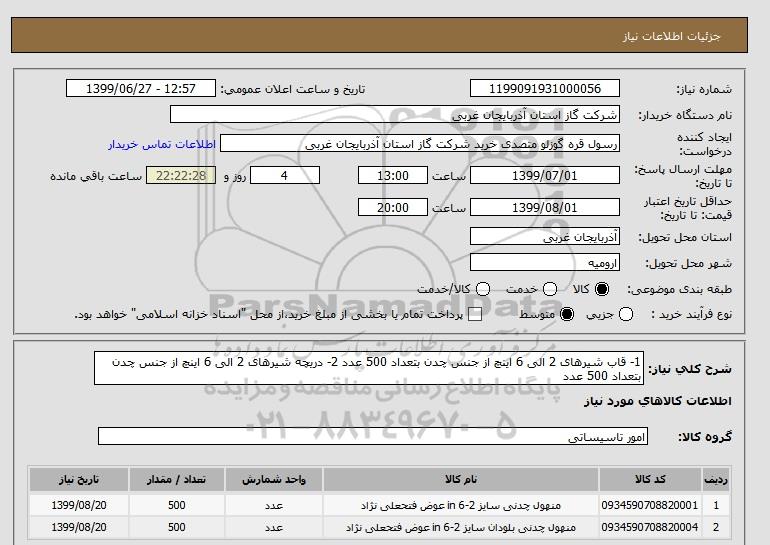Click the deadline time field 13:00
770x545 pixels.
pyautogui.click(x=393, y=175)
